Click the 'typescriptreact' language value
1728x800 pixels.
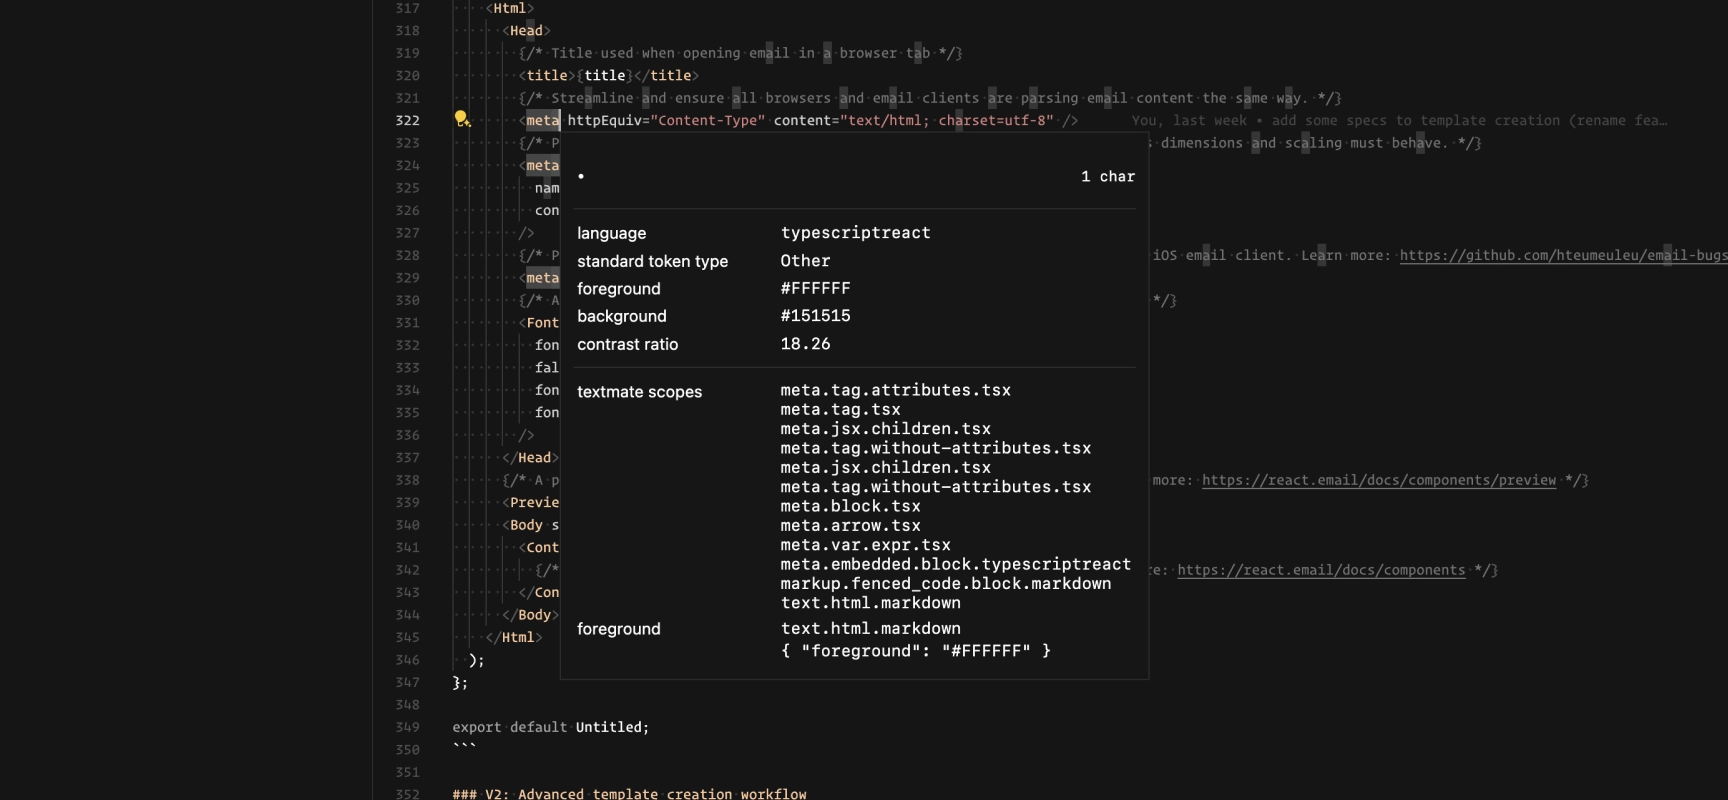pyautogui.click(x=855, y=233)
